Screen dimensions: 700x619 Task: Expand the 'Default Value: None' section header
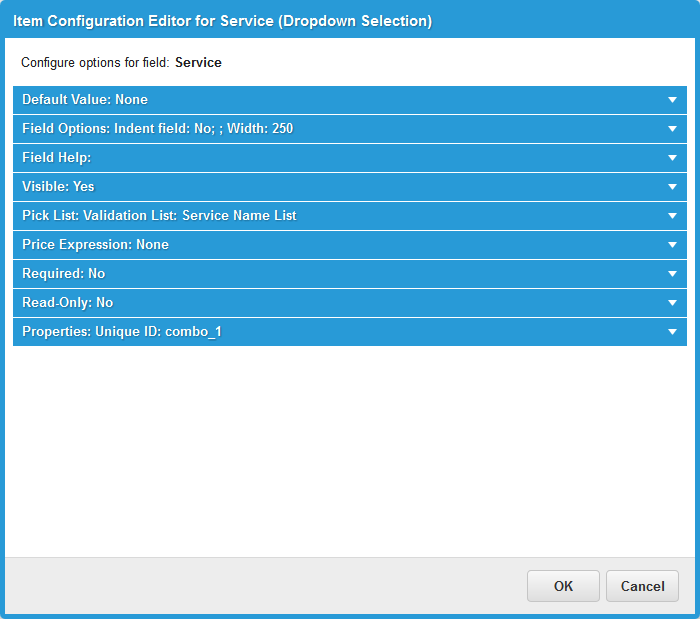(85, 100)
